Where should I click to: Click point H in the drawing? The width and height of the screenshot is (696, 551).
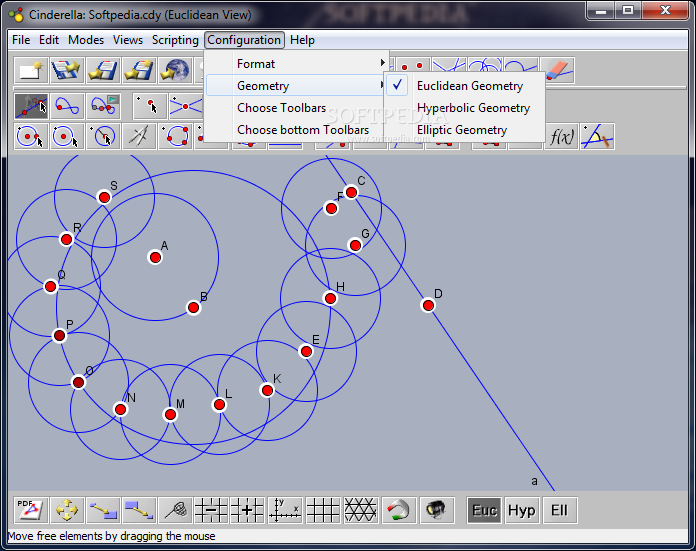[330, 298]
